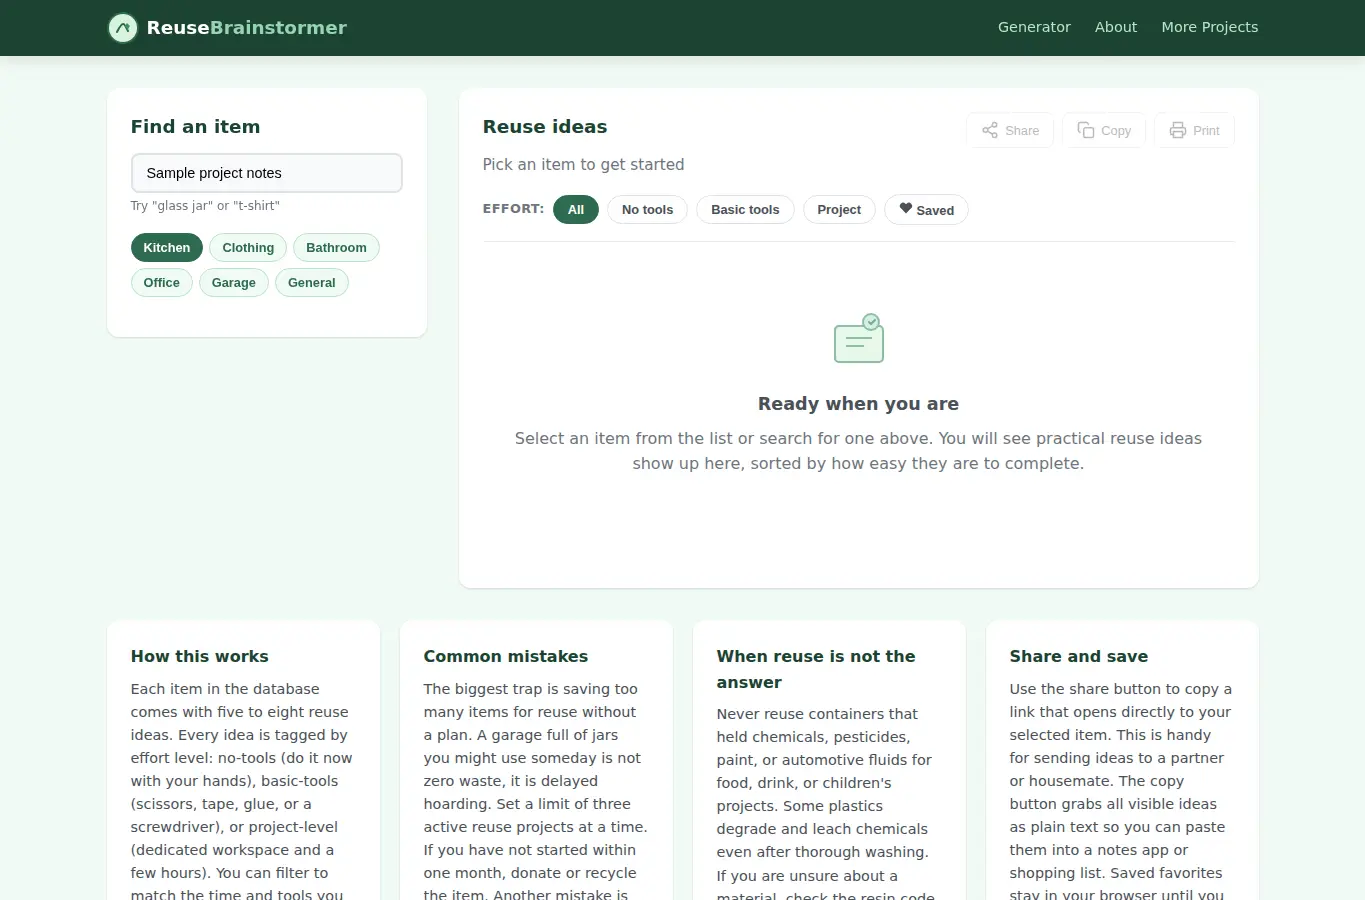Select the Bathroom category chip
The width and height of the screenshot is (1365, 900).
336,248
